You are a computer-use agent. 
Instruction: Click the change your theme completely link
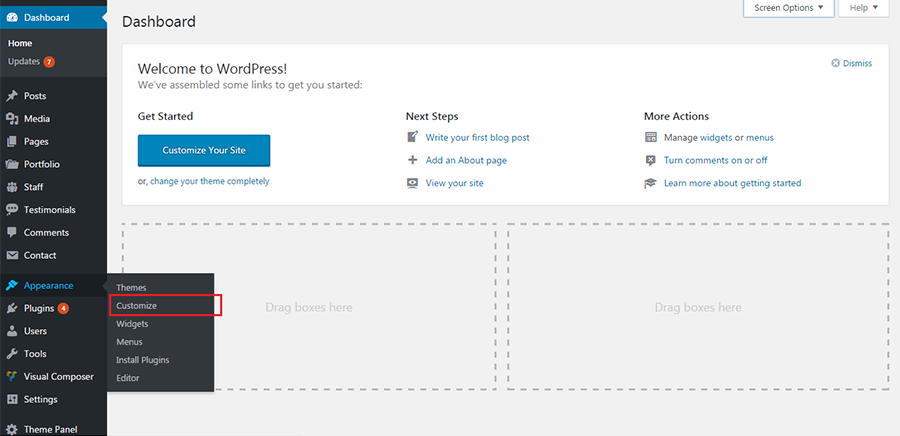210,181
